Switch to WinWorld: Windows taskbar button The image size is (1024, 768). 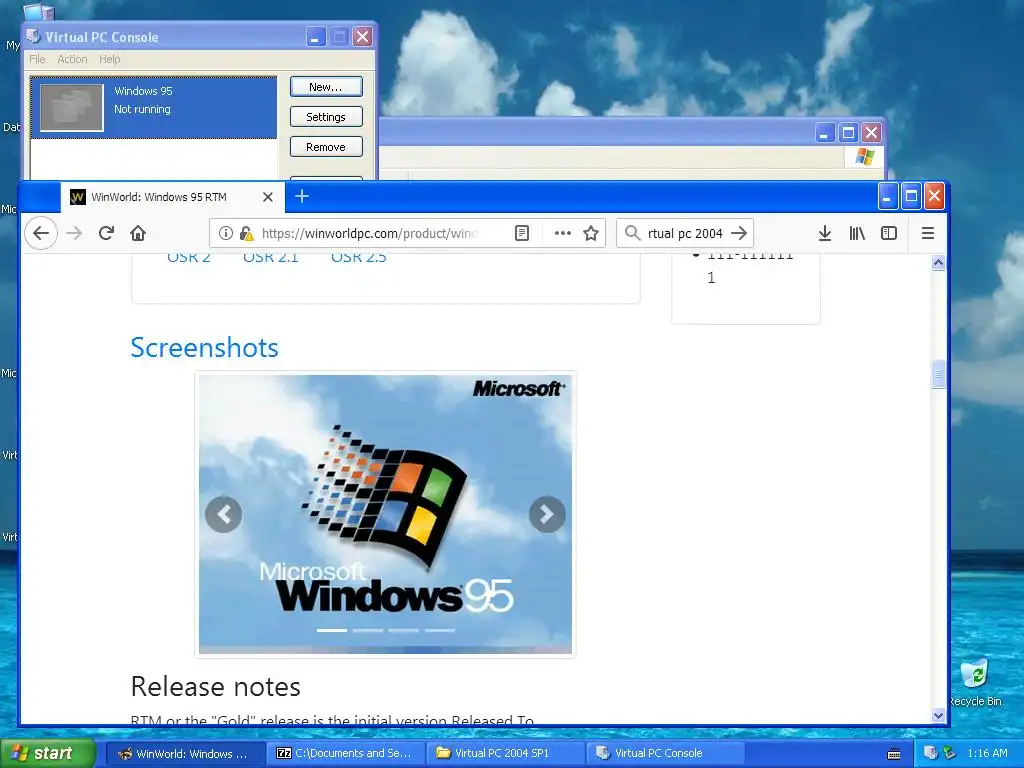point(186,754)
